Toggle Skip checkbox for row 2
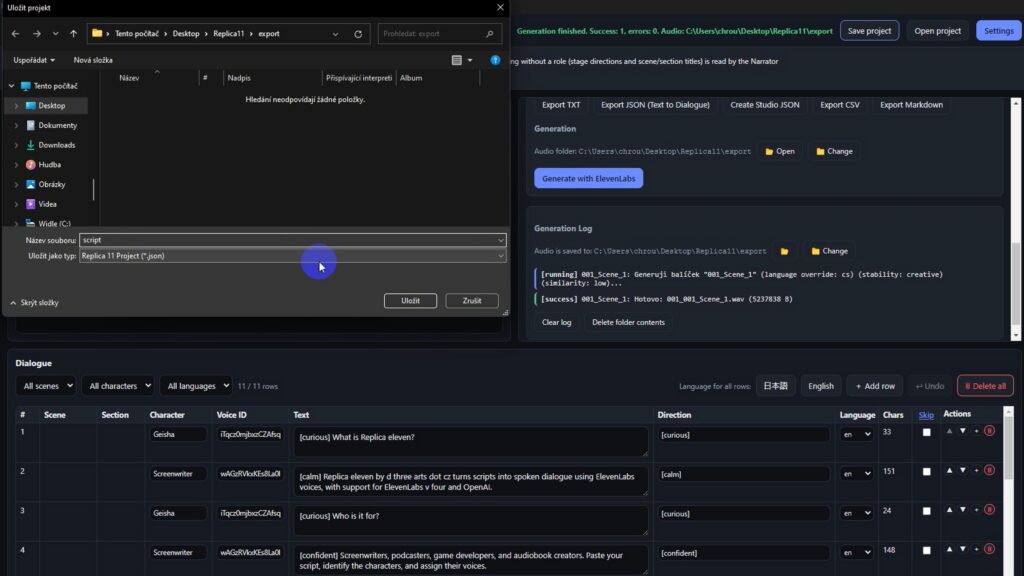The width and height of the screenshot is (1024, 576). click(926, 472)
